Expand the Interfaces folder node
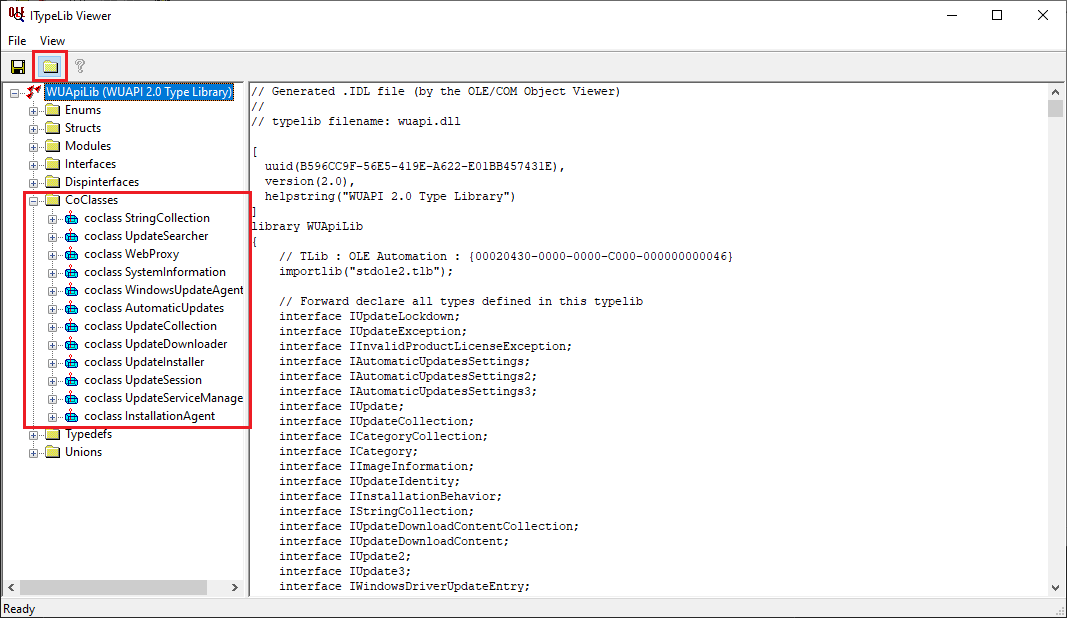This screenshot has width=1067, height=618. click(33, 165)
